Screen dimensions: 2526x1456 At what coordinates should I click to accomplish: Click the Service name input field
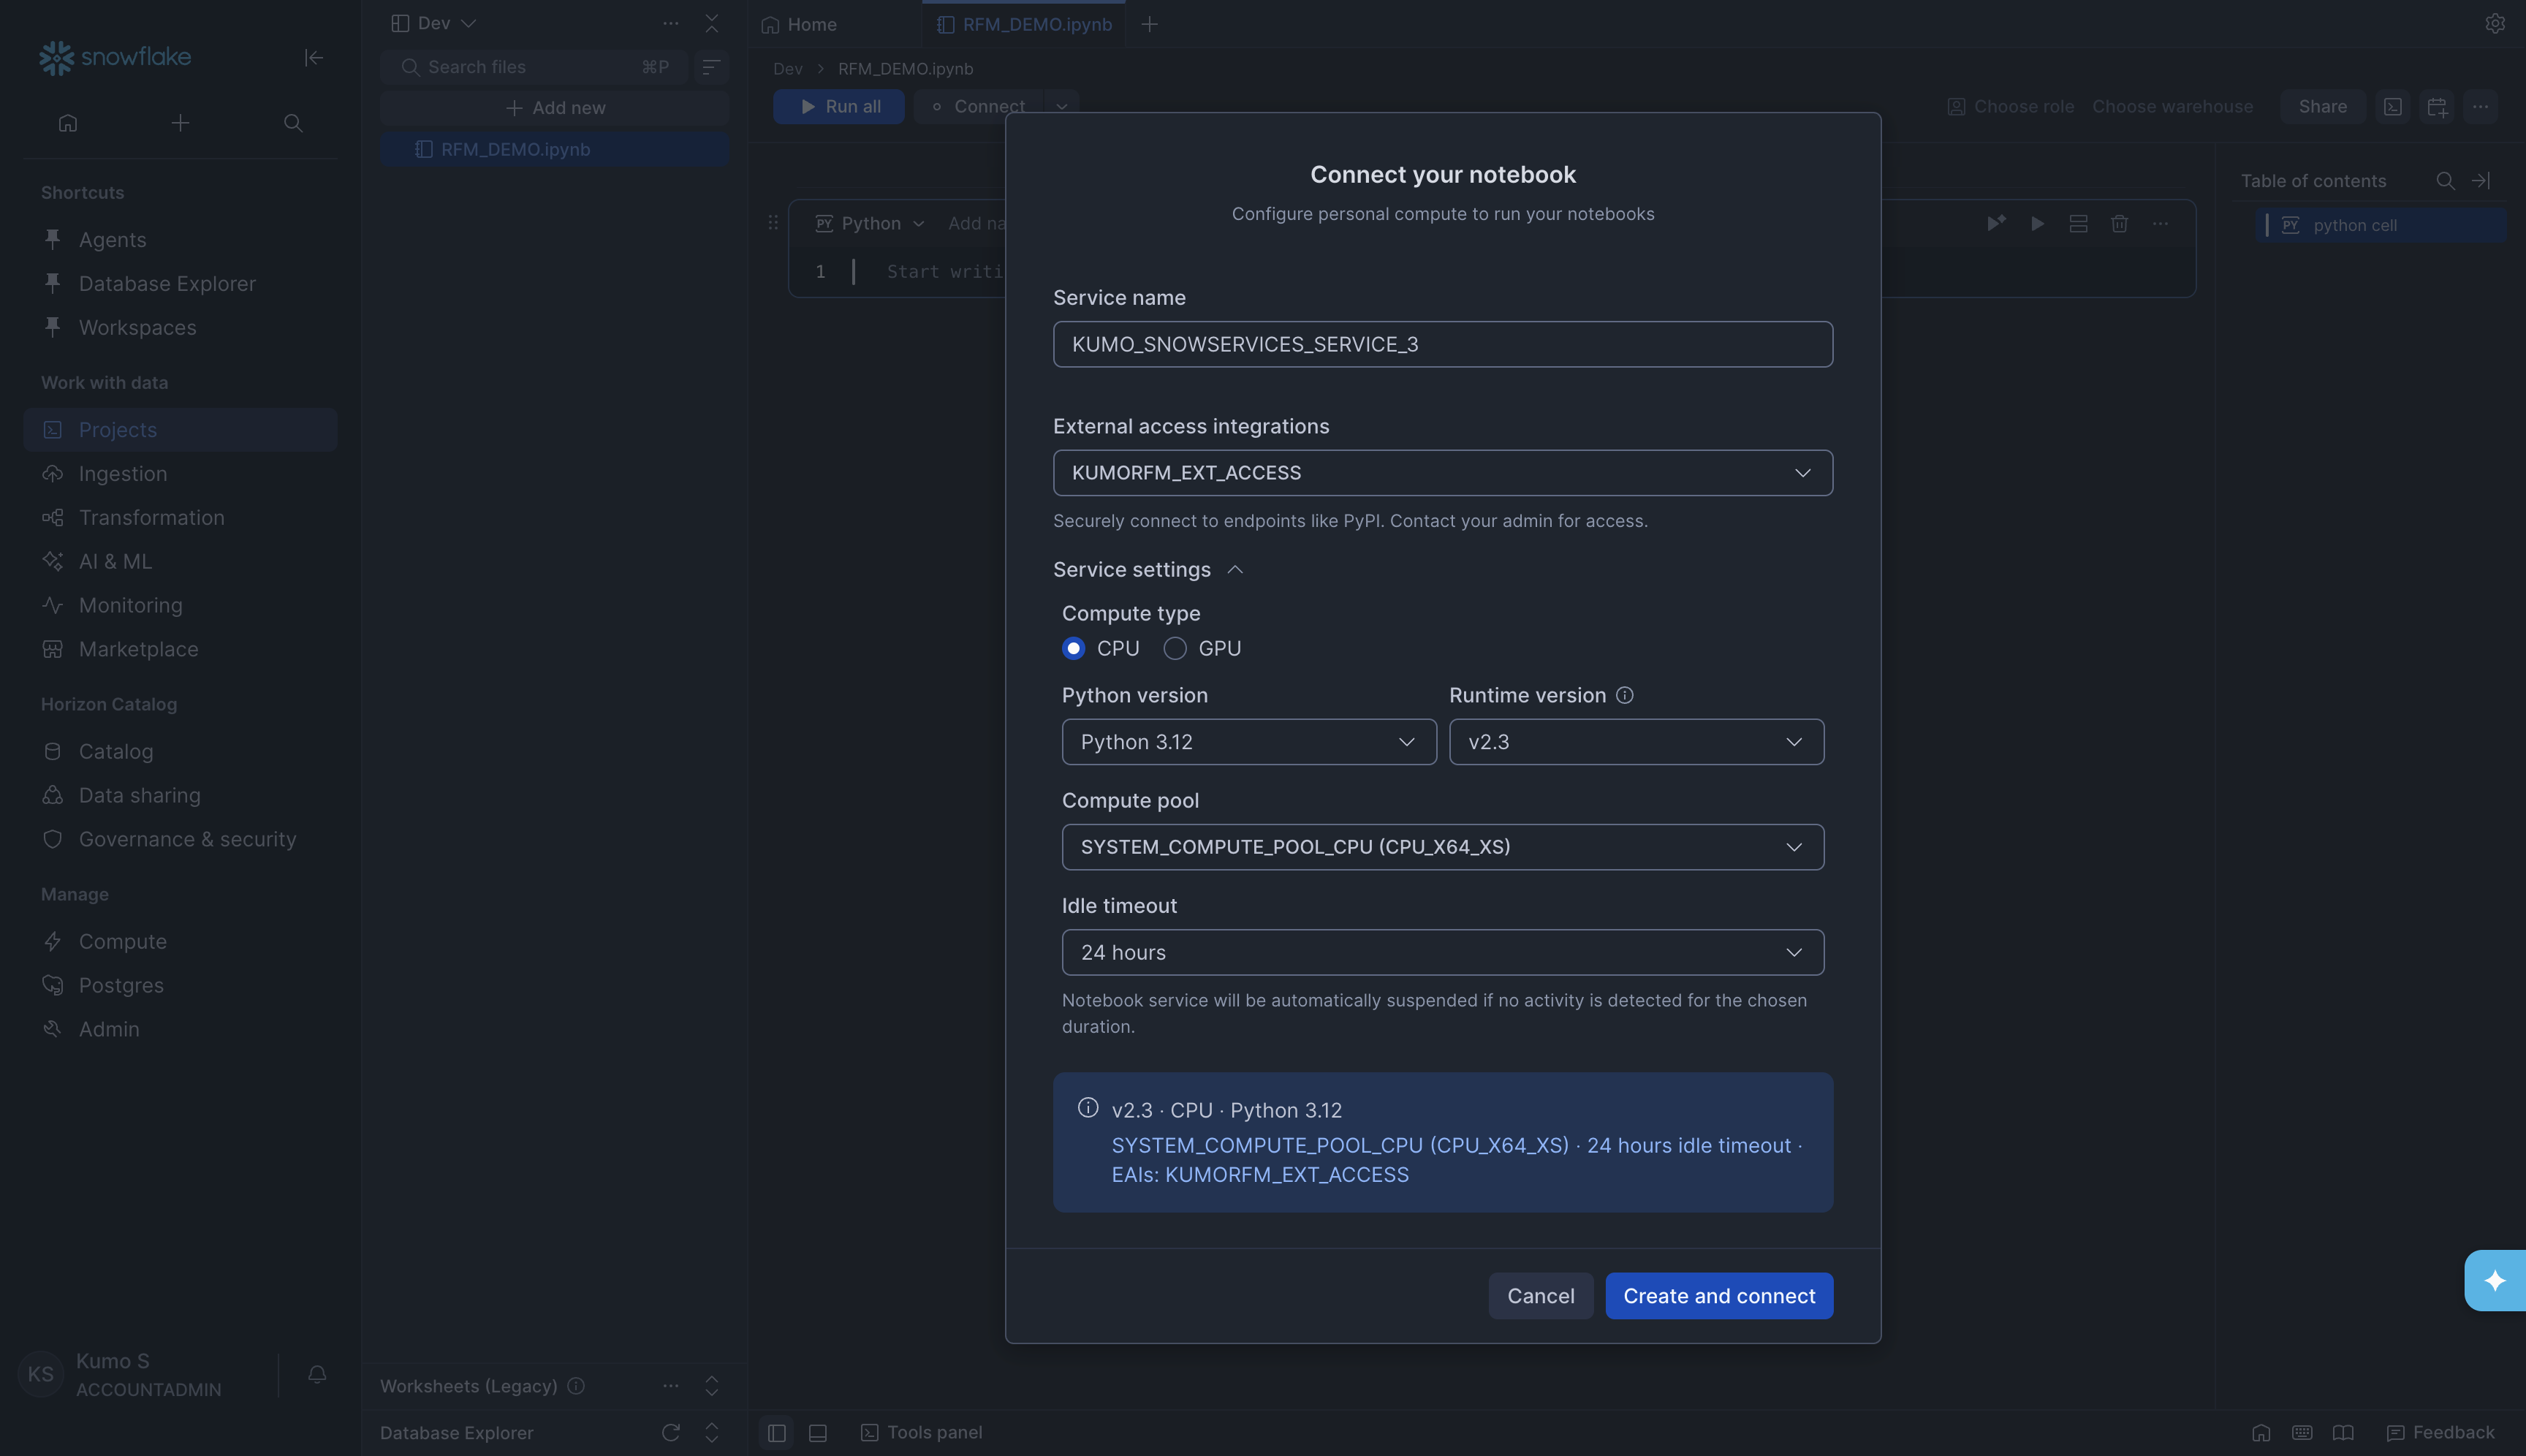click(x=1441, y=344)
